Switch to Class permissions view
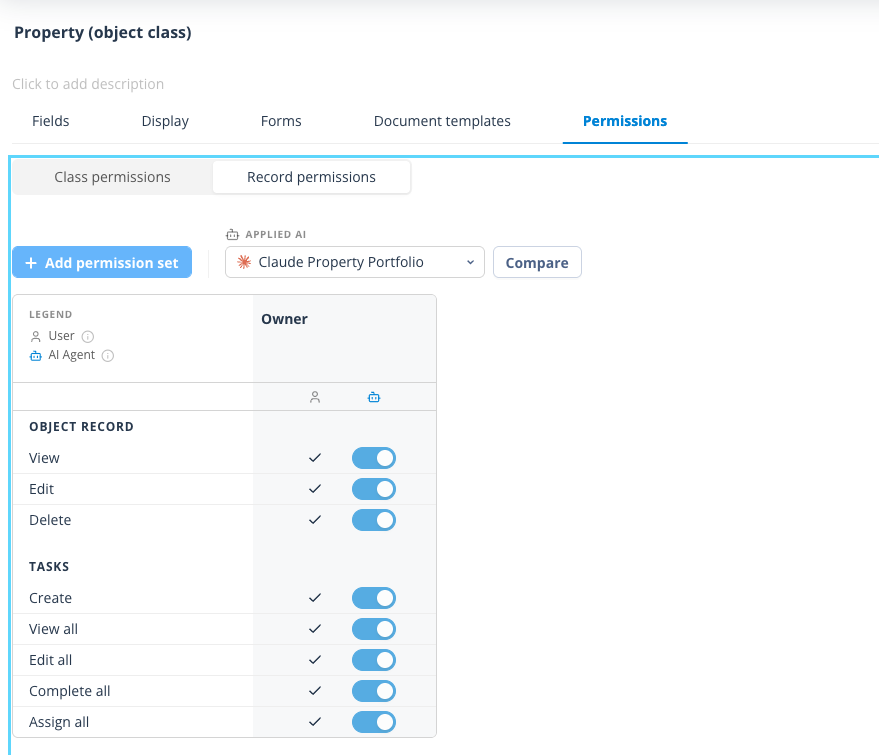This screenshot has width=879, height=755. (x=112, y=177)
